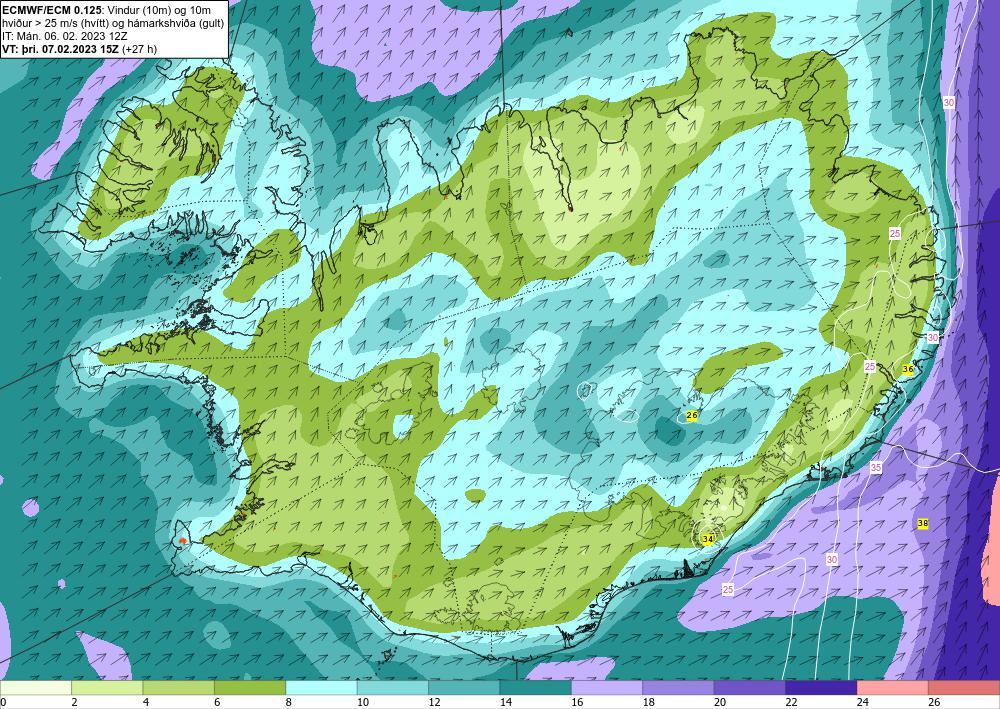Click the legend value 10
The height and width of the screenshot is (709, 1000).
(x=363, y=702)
